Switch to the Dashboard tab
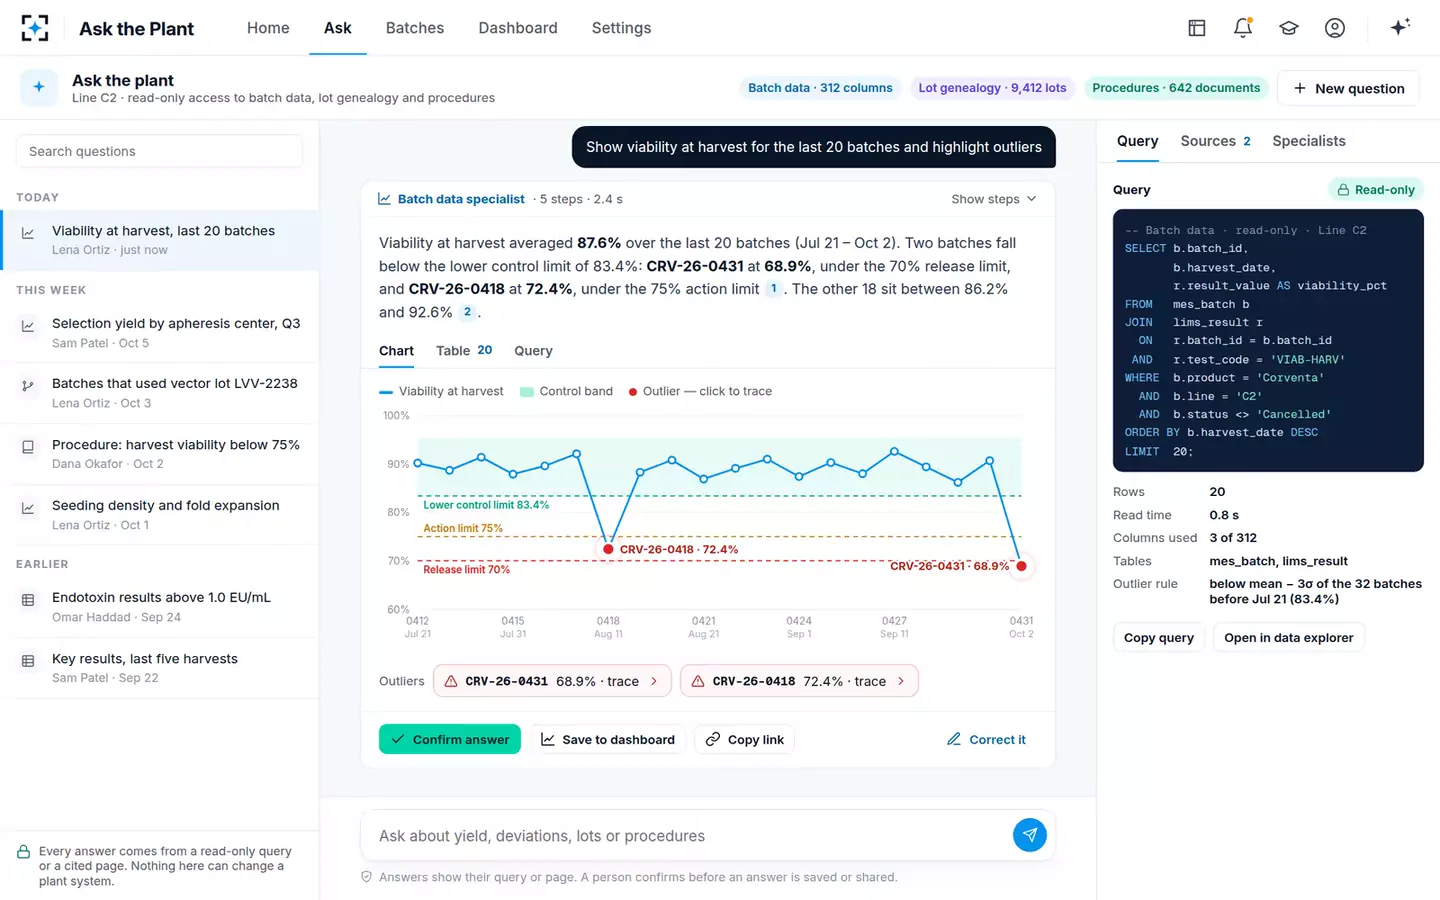The height and width of the screenshot is (900, 1440). [x=518, y=28]
